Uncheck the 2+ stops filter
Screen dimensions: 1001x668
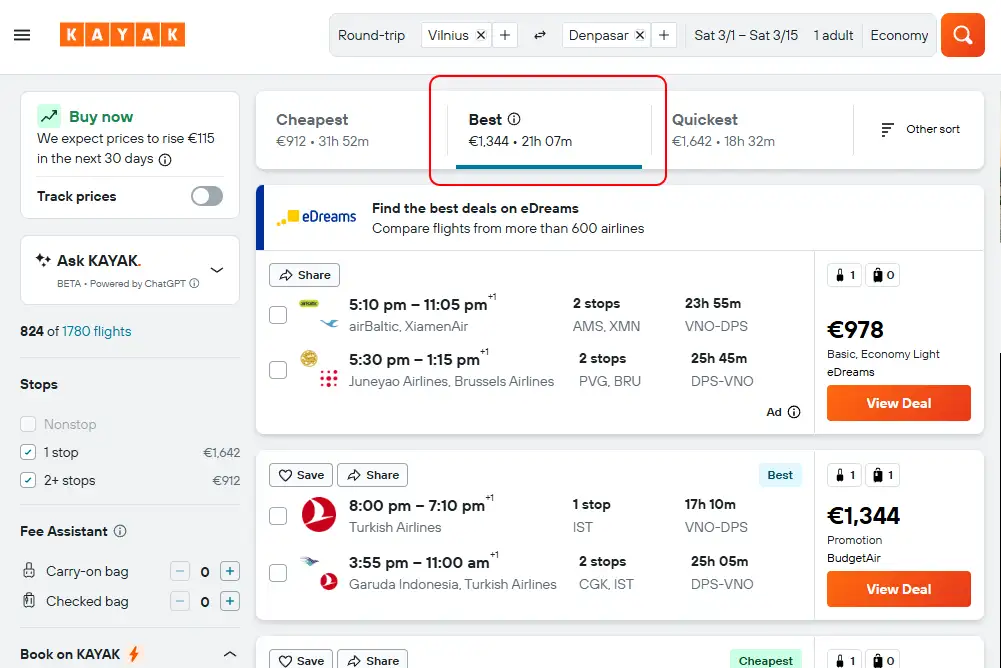tap(28, 480)
